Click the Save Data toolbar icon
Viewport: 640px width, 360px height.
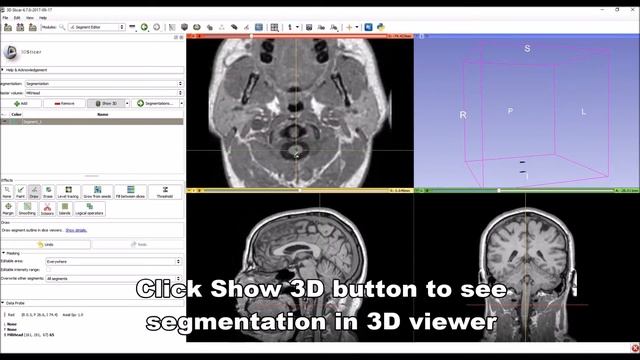33,27
